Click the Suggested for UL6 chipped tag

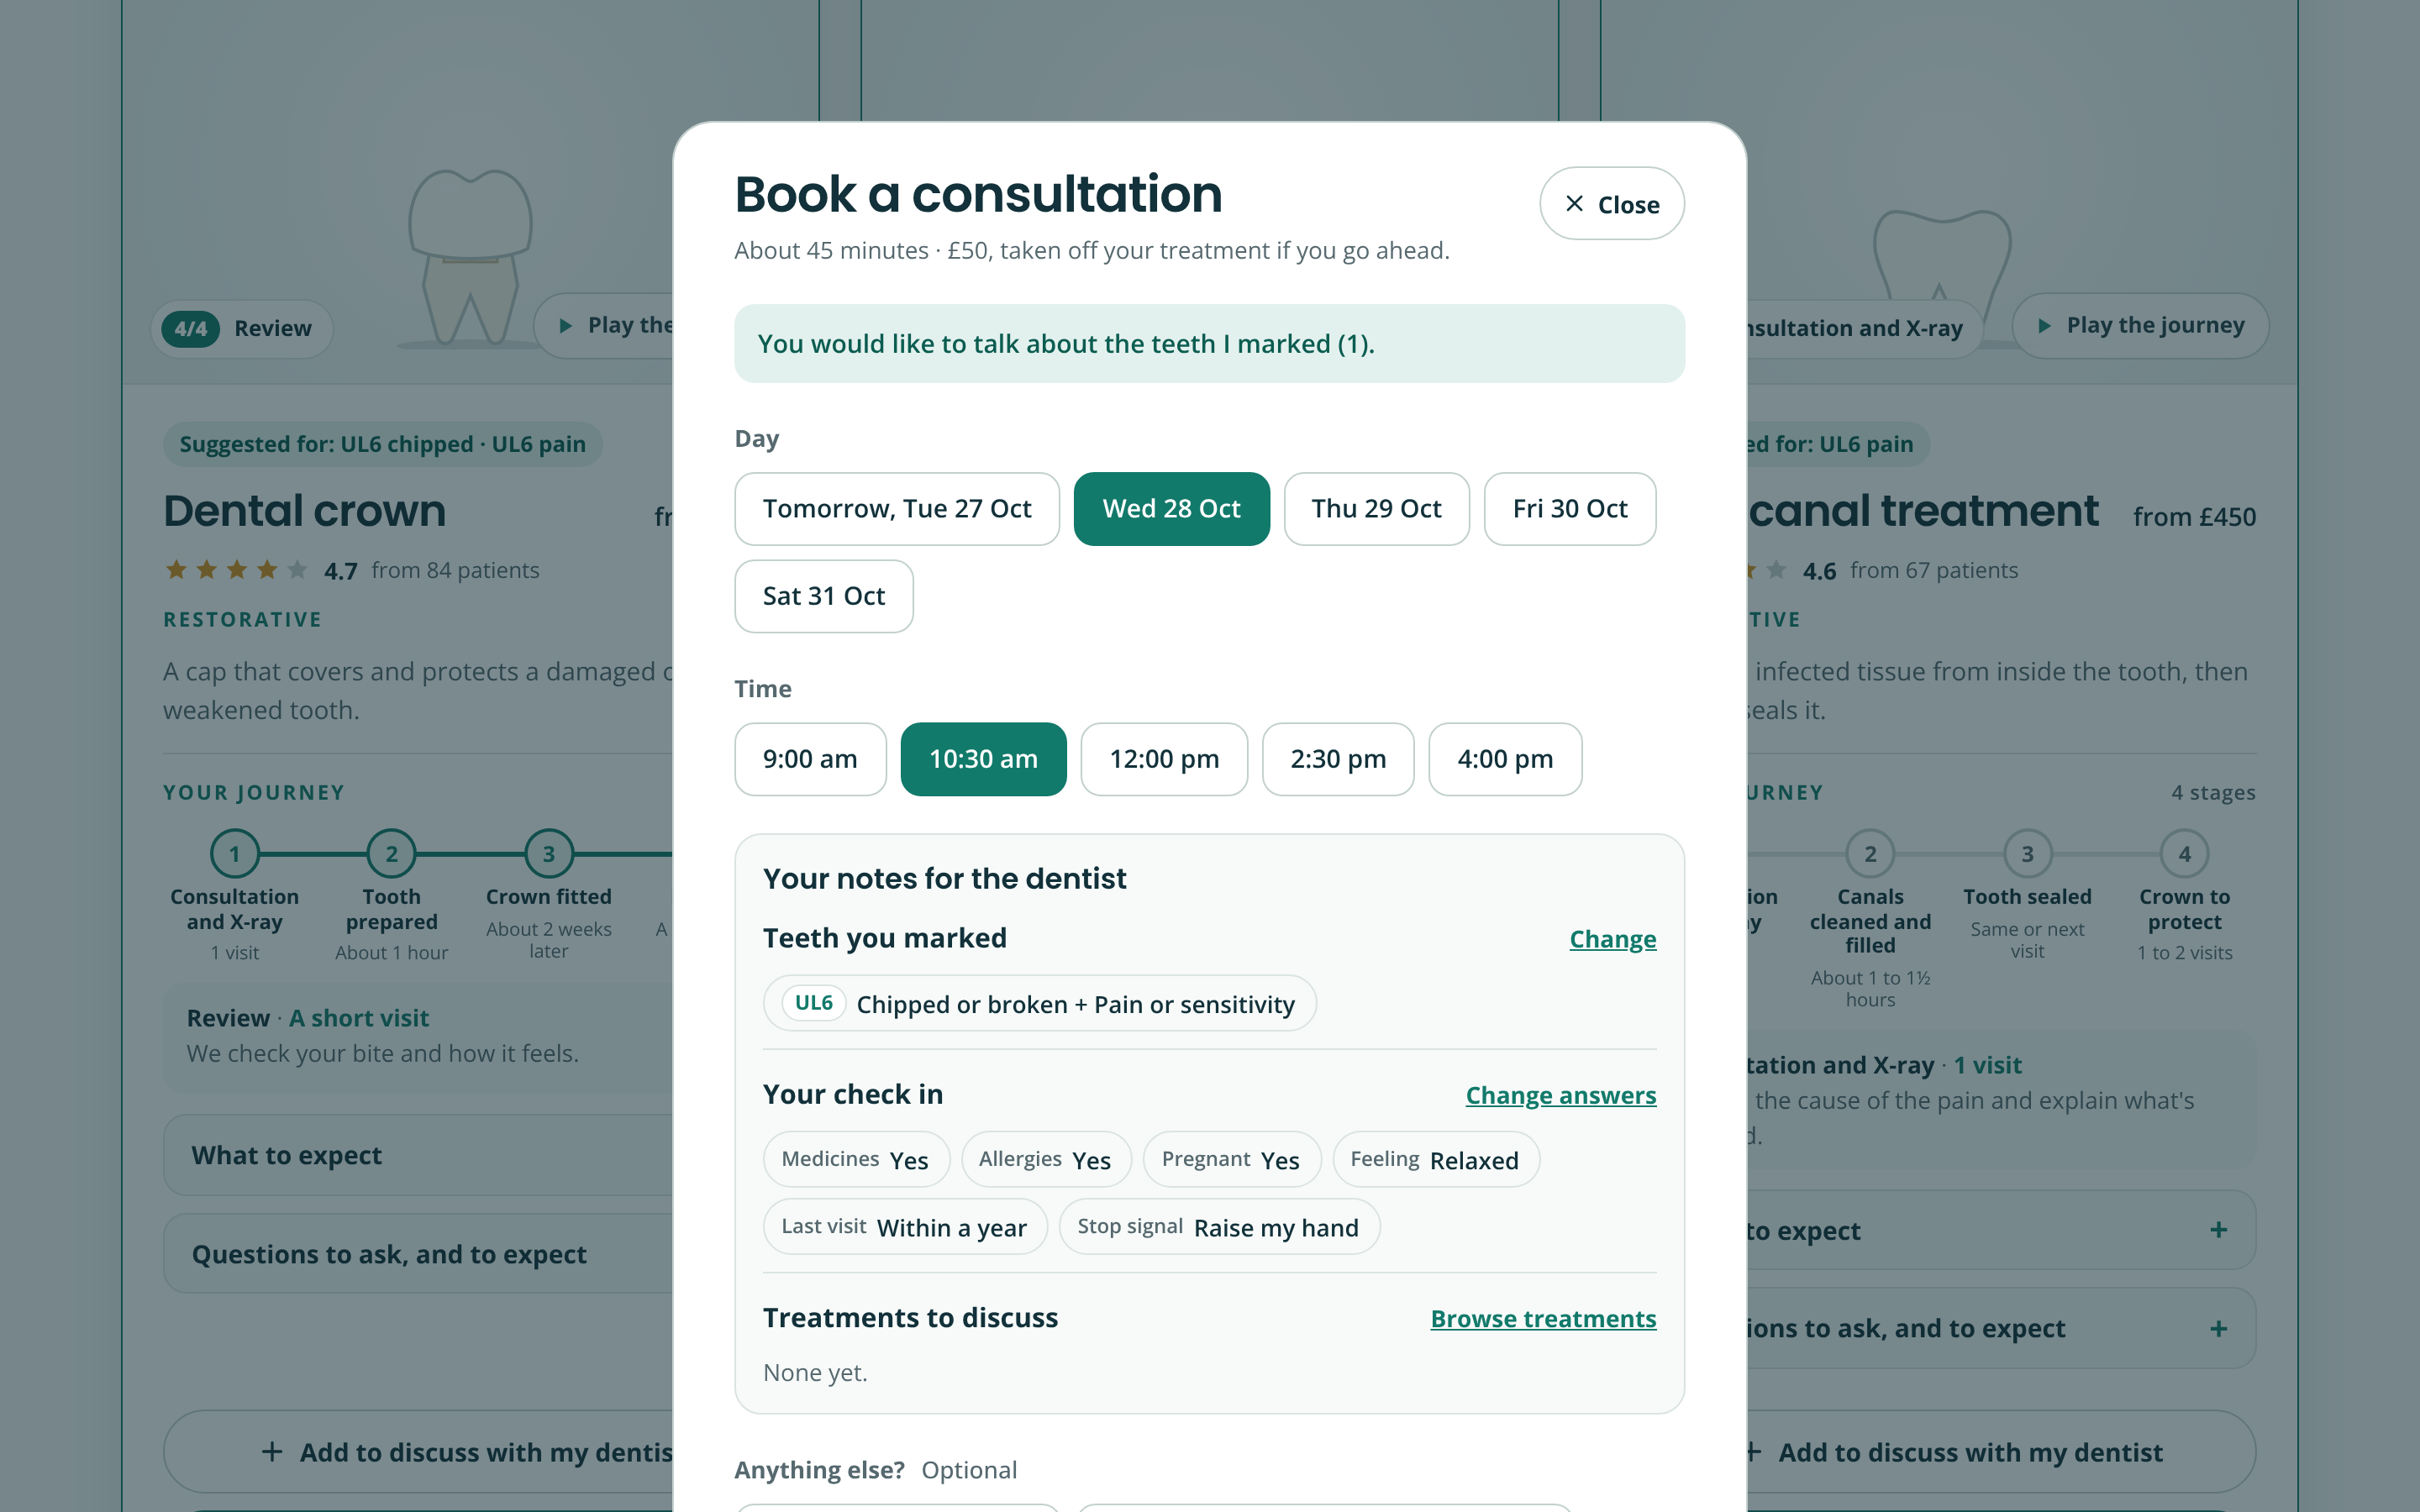tap(382, 444)
